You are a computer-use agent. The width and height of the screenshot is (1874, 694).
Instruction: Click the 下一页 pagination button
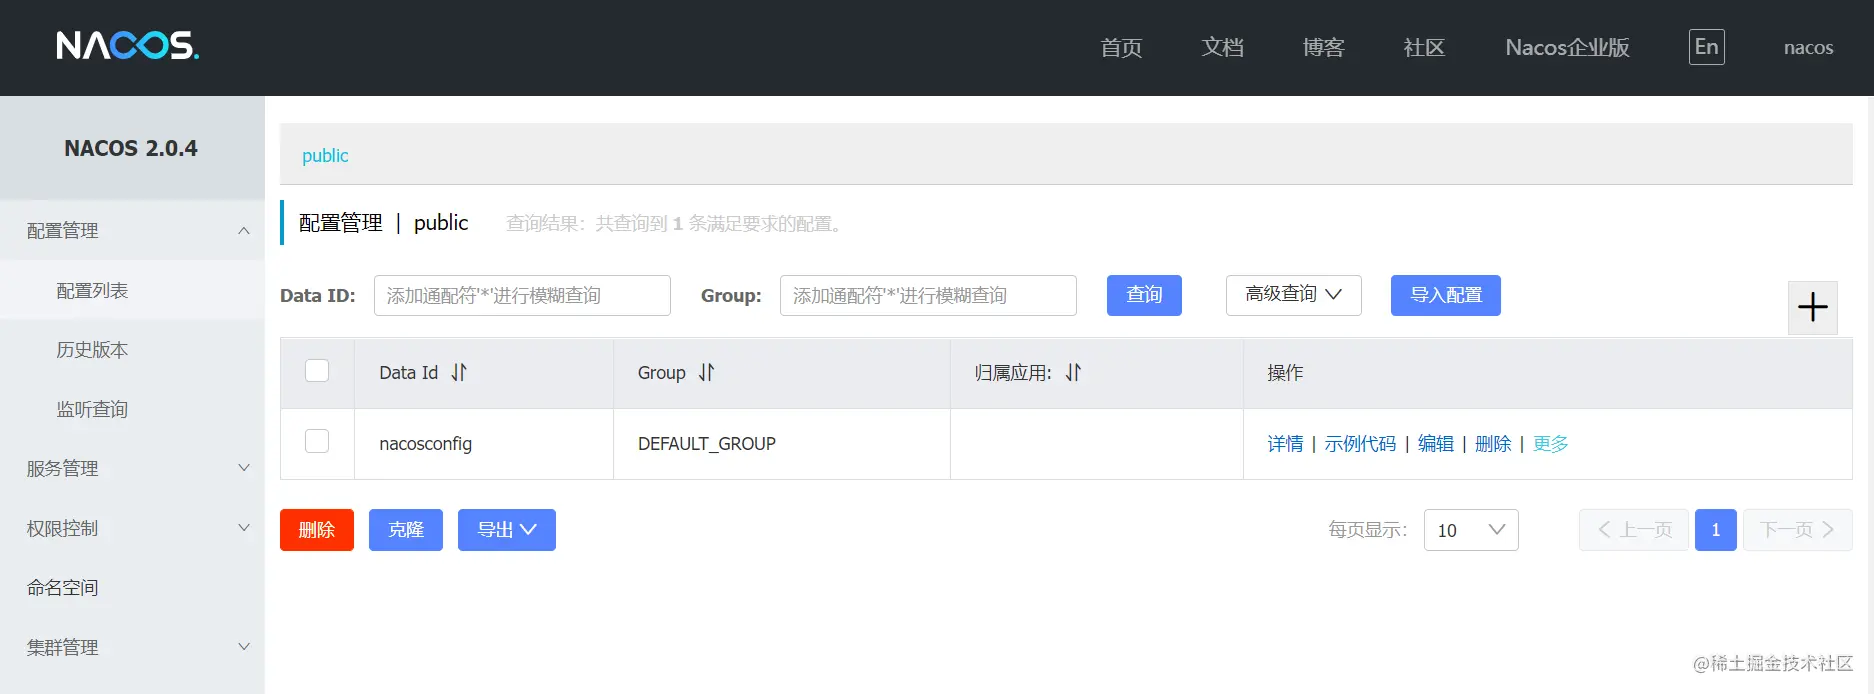1798,530
